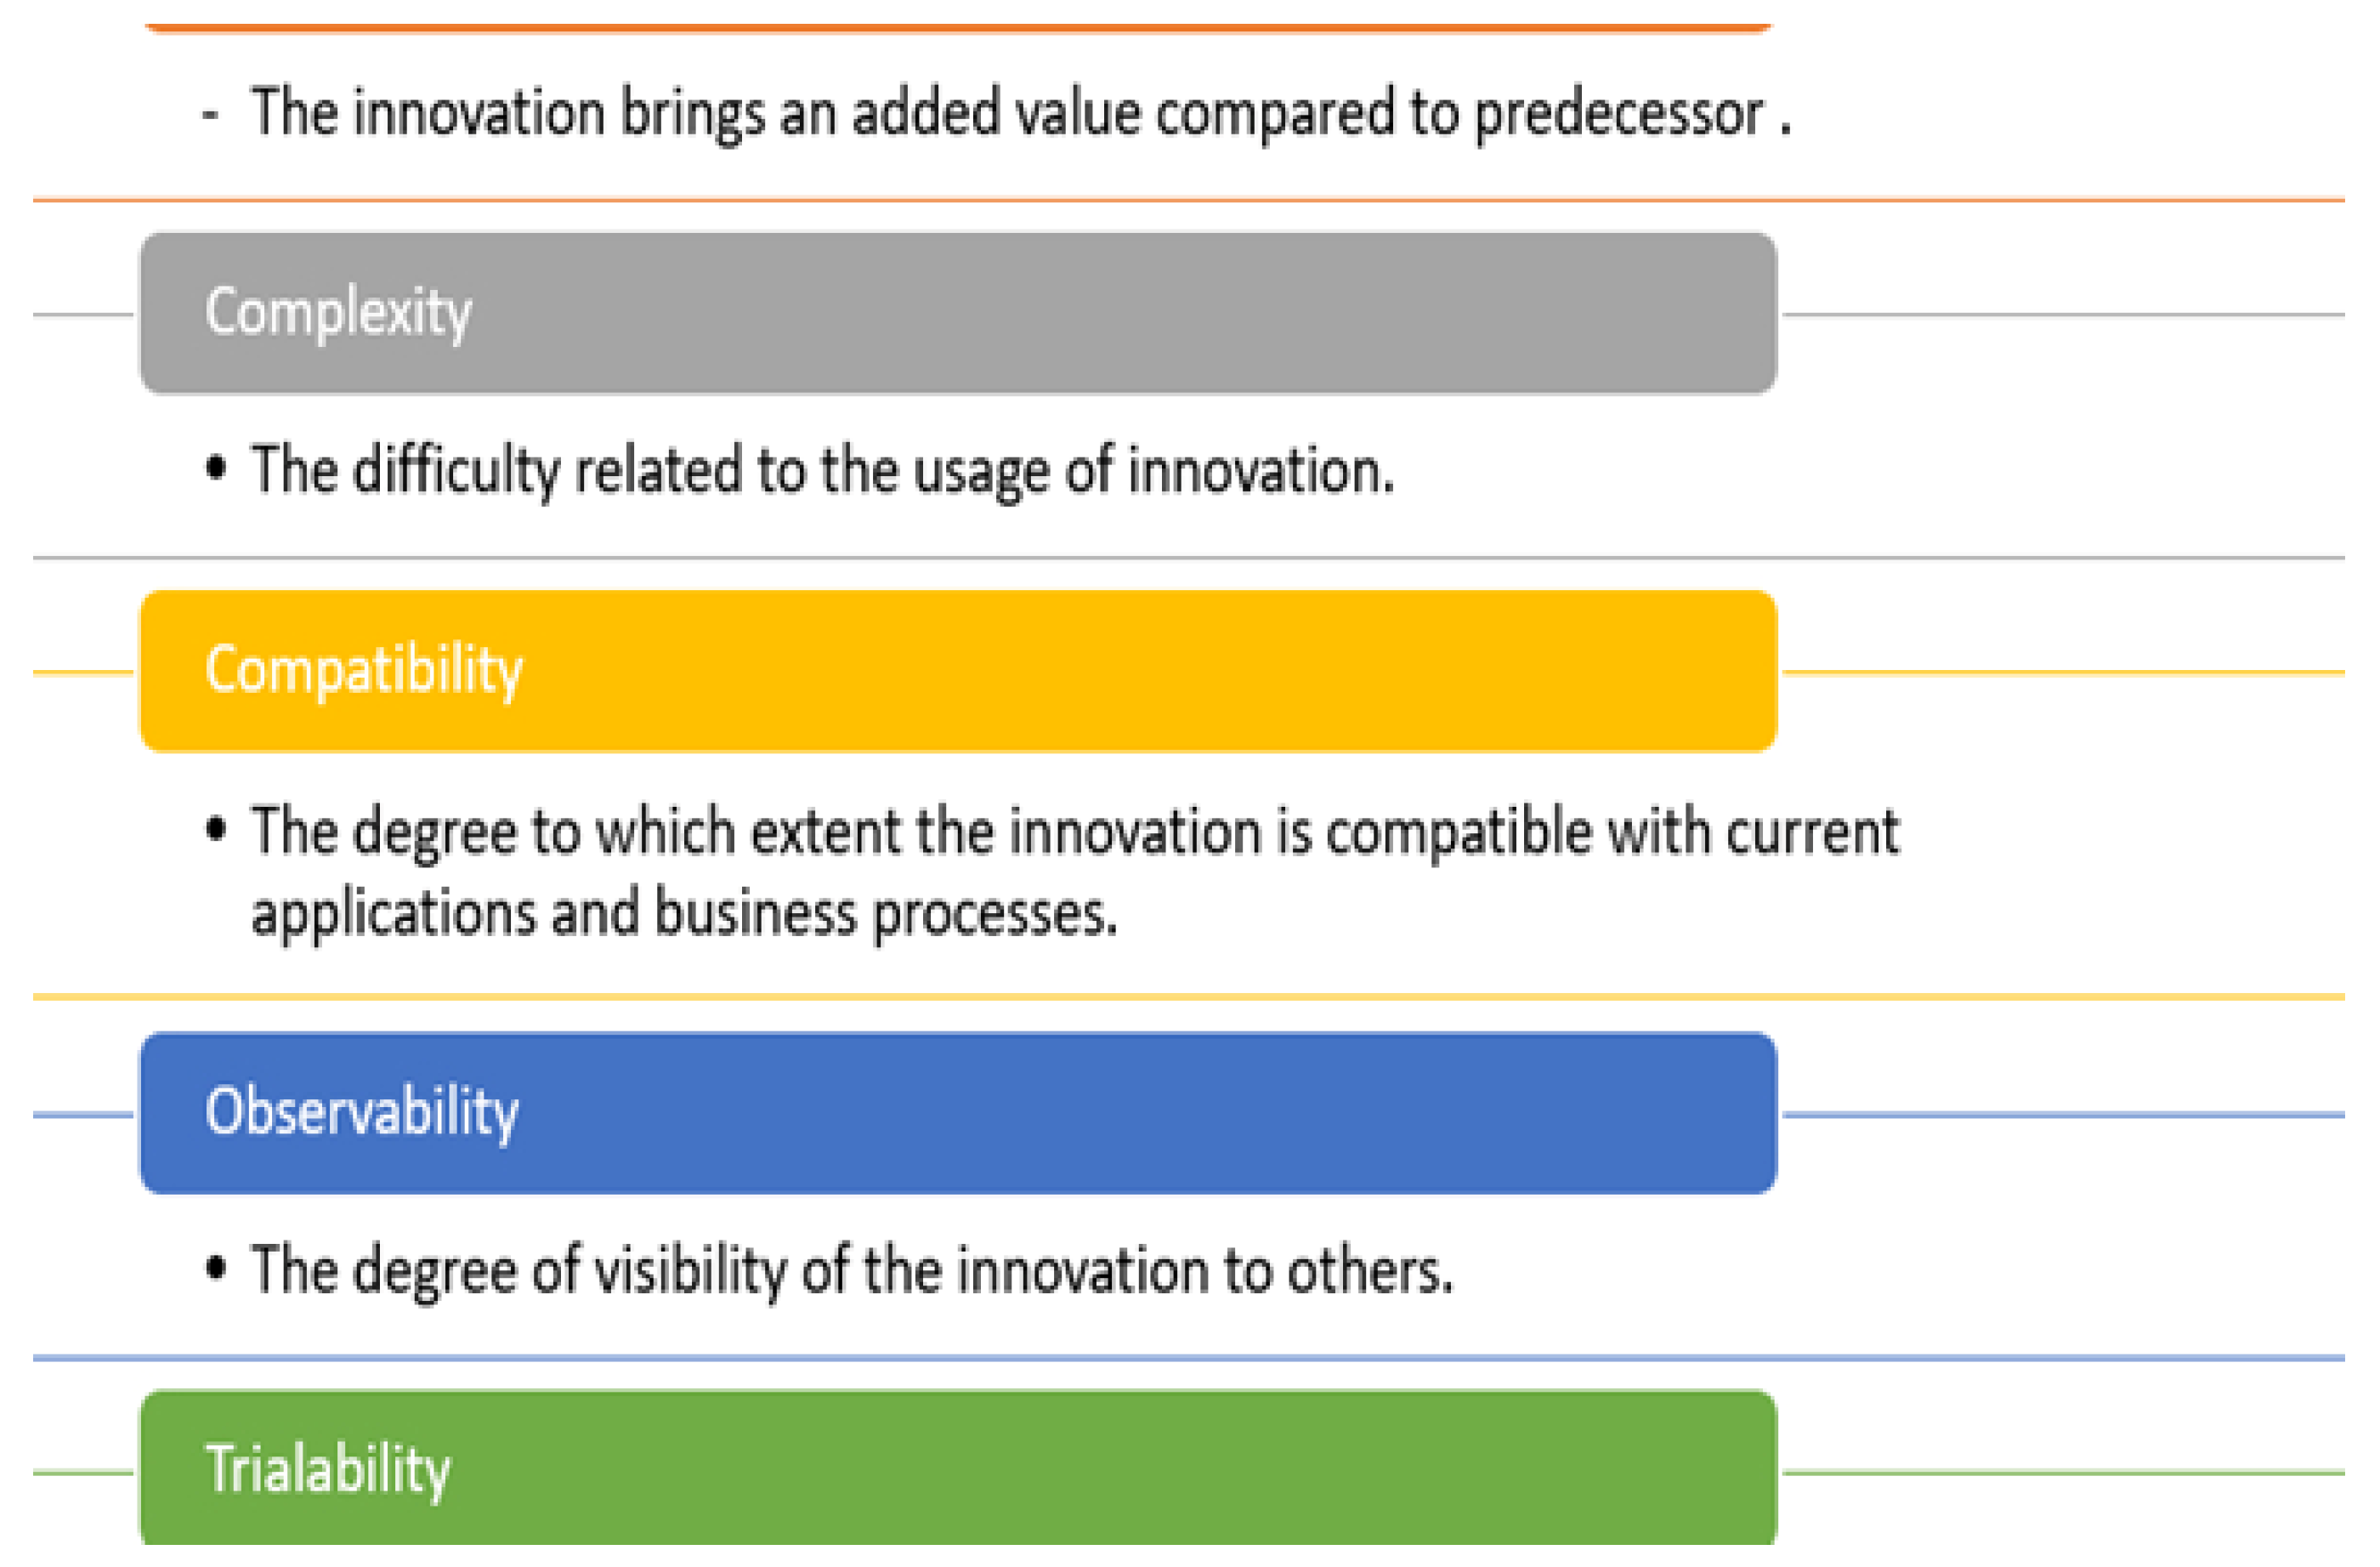Click the bullet point before 'The difficulty related'

coord(215,468)
